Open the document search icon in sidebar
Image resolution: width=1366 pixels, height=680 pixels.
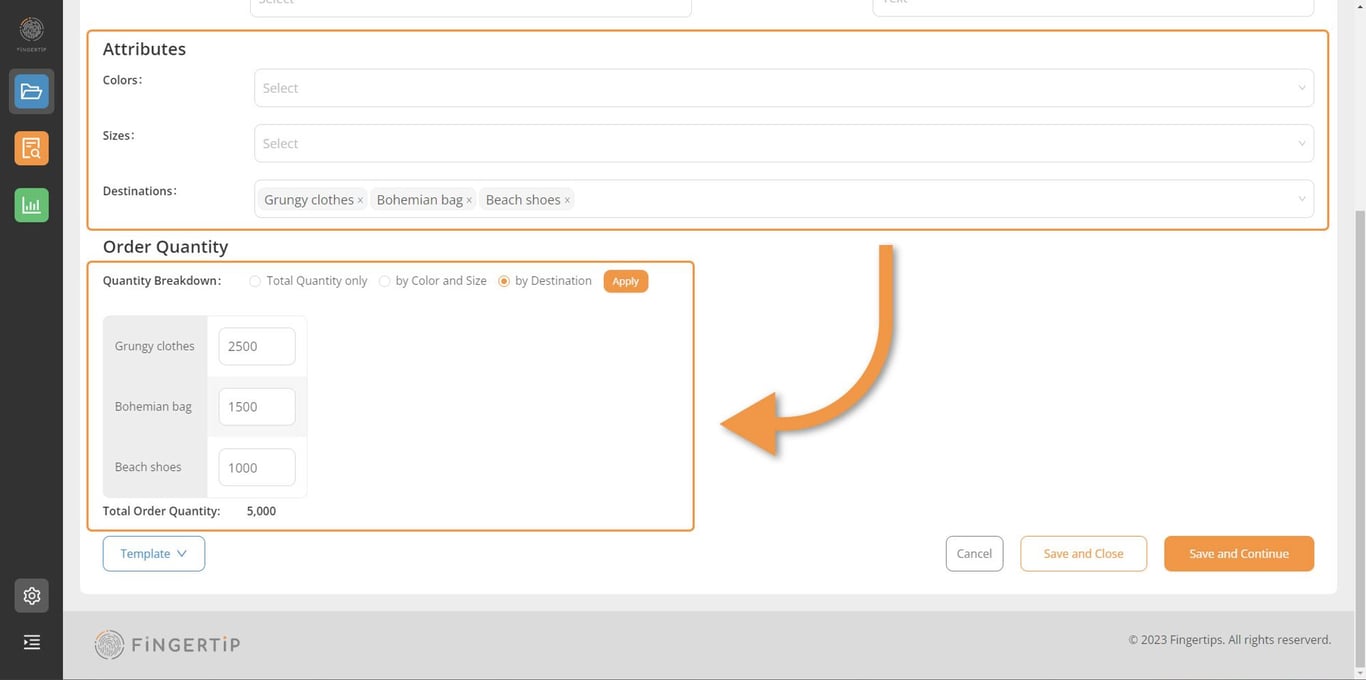point(31,149)
